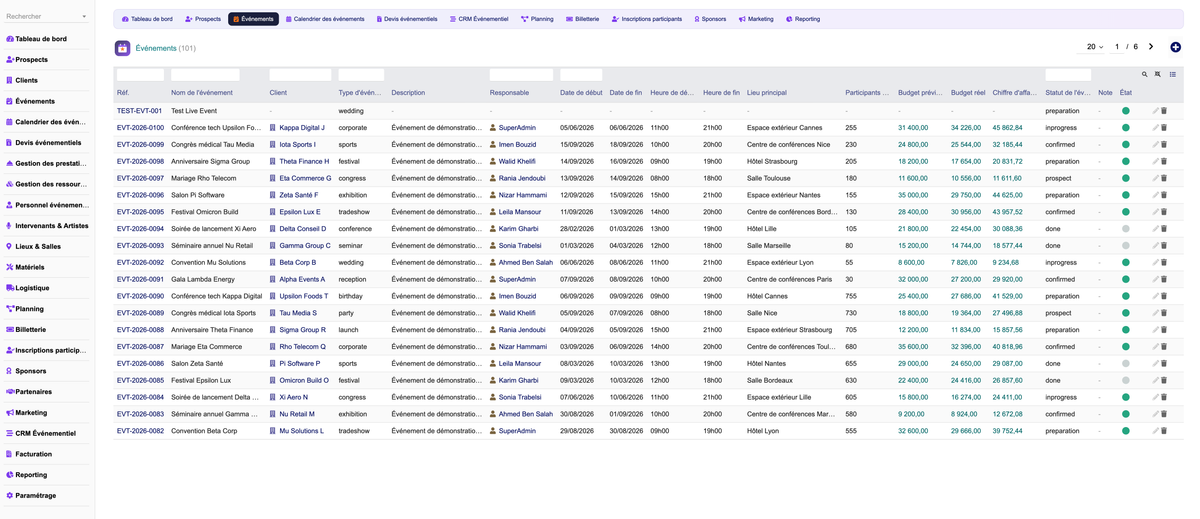Switch to Billetterie top tab
The width and height of the screenshot is (1200, 519).
[583, 19]
